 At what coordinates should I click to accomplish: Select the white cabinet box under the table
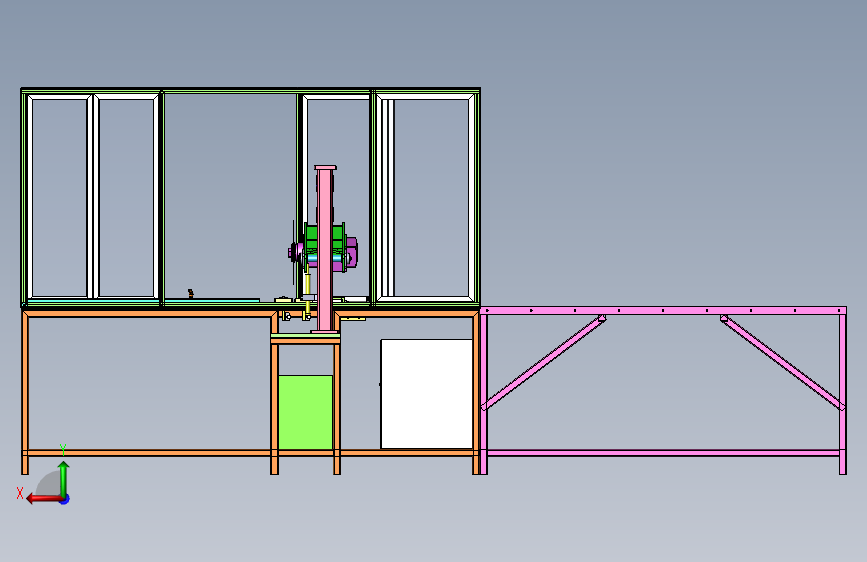tap(426, 394)
